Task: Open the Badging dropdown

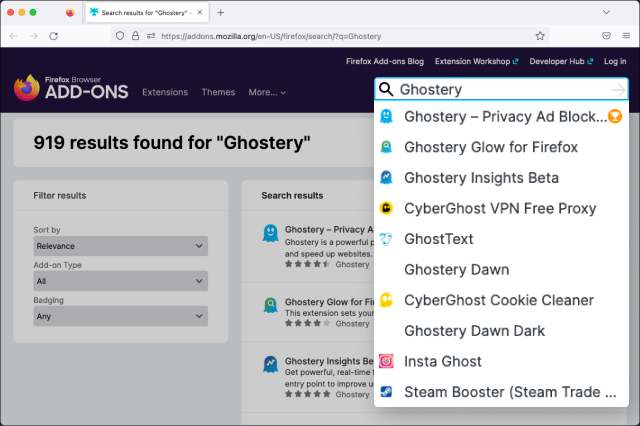Action: pyautogui.click(x=120, y=316)
